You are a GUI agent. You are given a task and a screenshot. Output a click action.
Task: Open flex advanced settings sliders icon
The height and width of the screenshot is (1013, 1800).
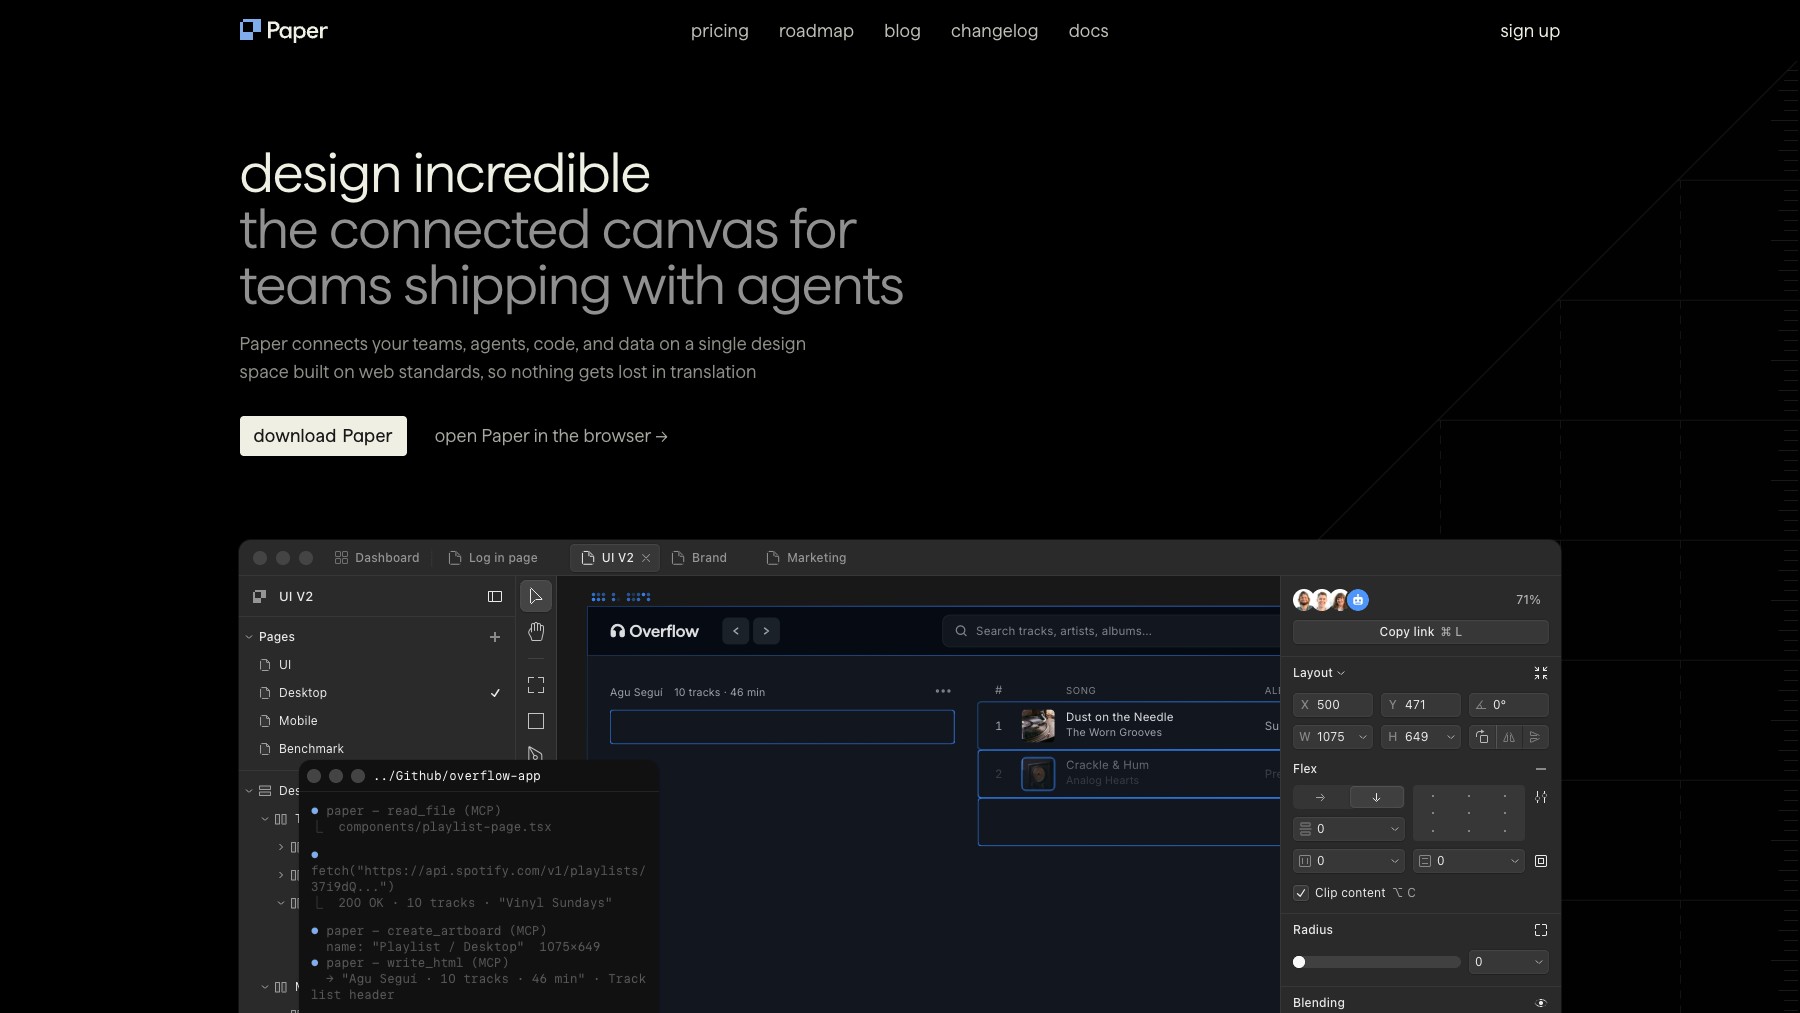tap(1541, 797)
